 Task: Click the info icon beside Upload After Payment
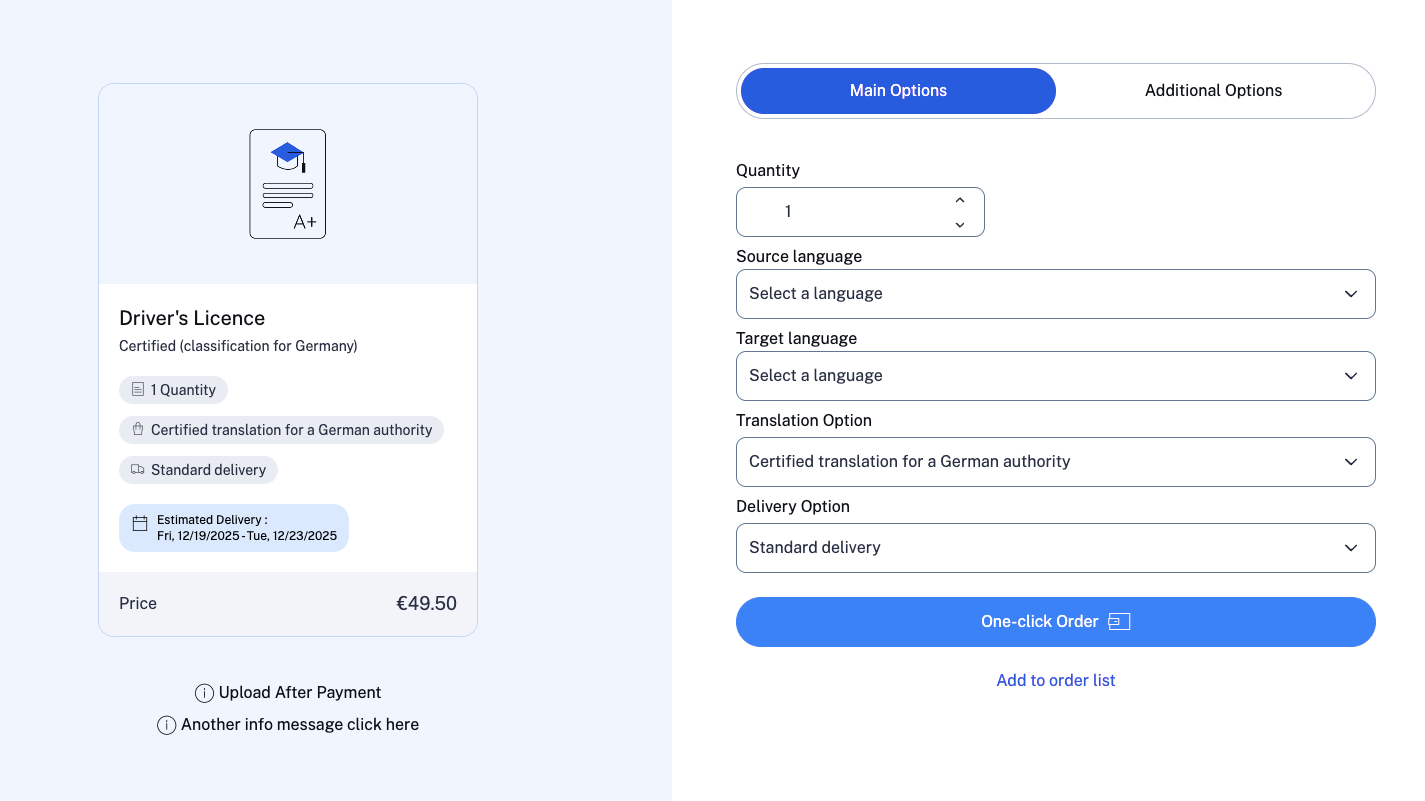tap(204, 693)
